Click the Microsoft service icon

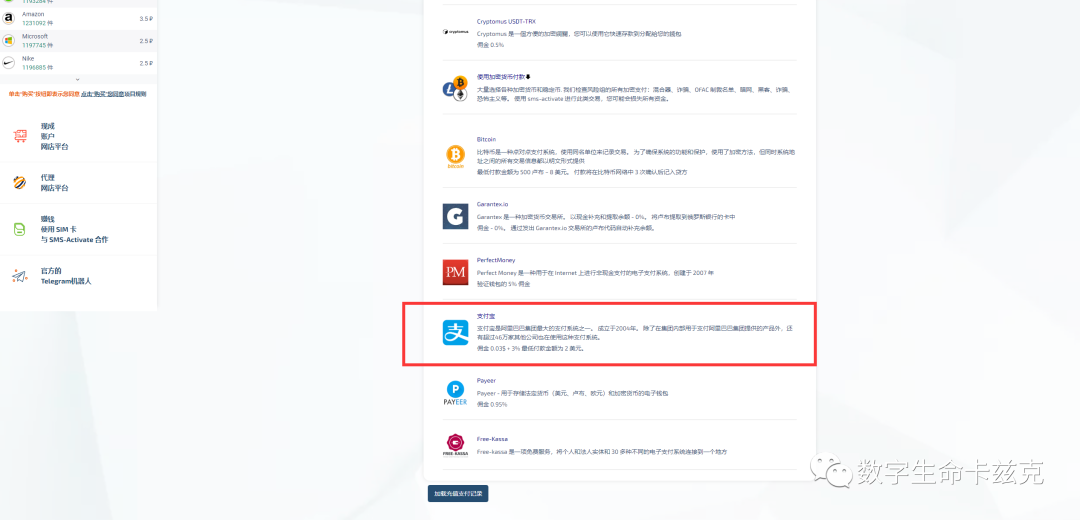click(9, 41)
